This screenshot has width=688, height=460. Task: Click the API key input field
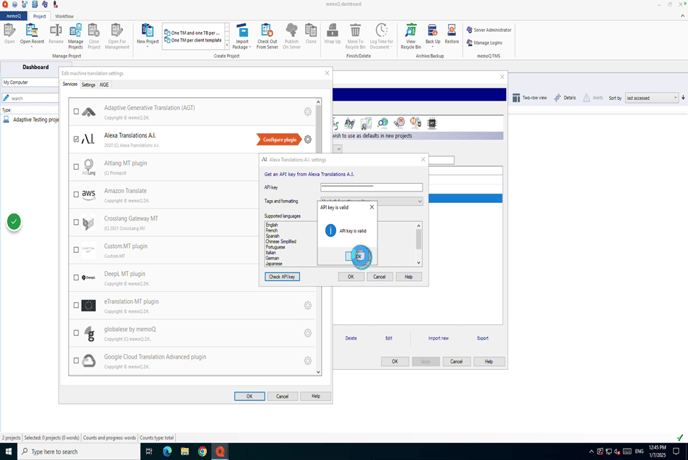click(371, 187)
